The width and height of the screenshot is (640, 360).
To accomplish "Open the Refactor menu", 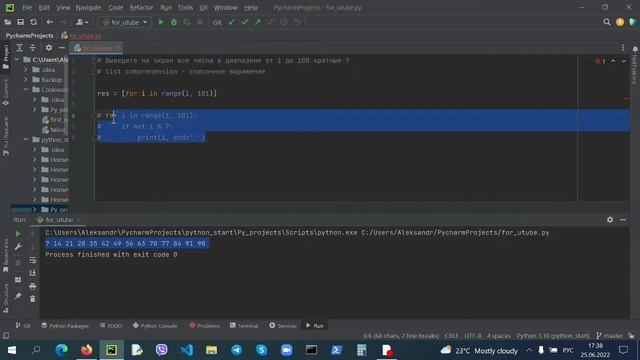I will [x=141, y=7].
